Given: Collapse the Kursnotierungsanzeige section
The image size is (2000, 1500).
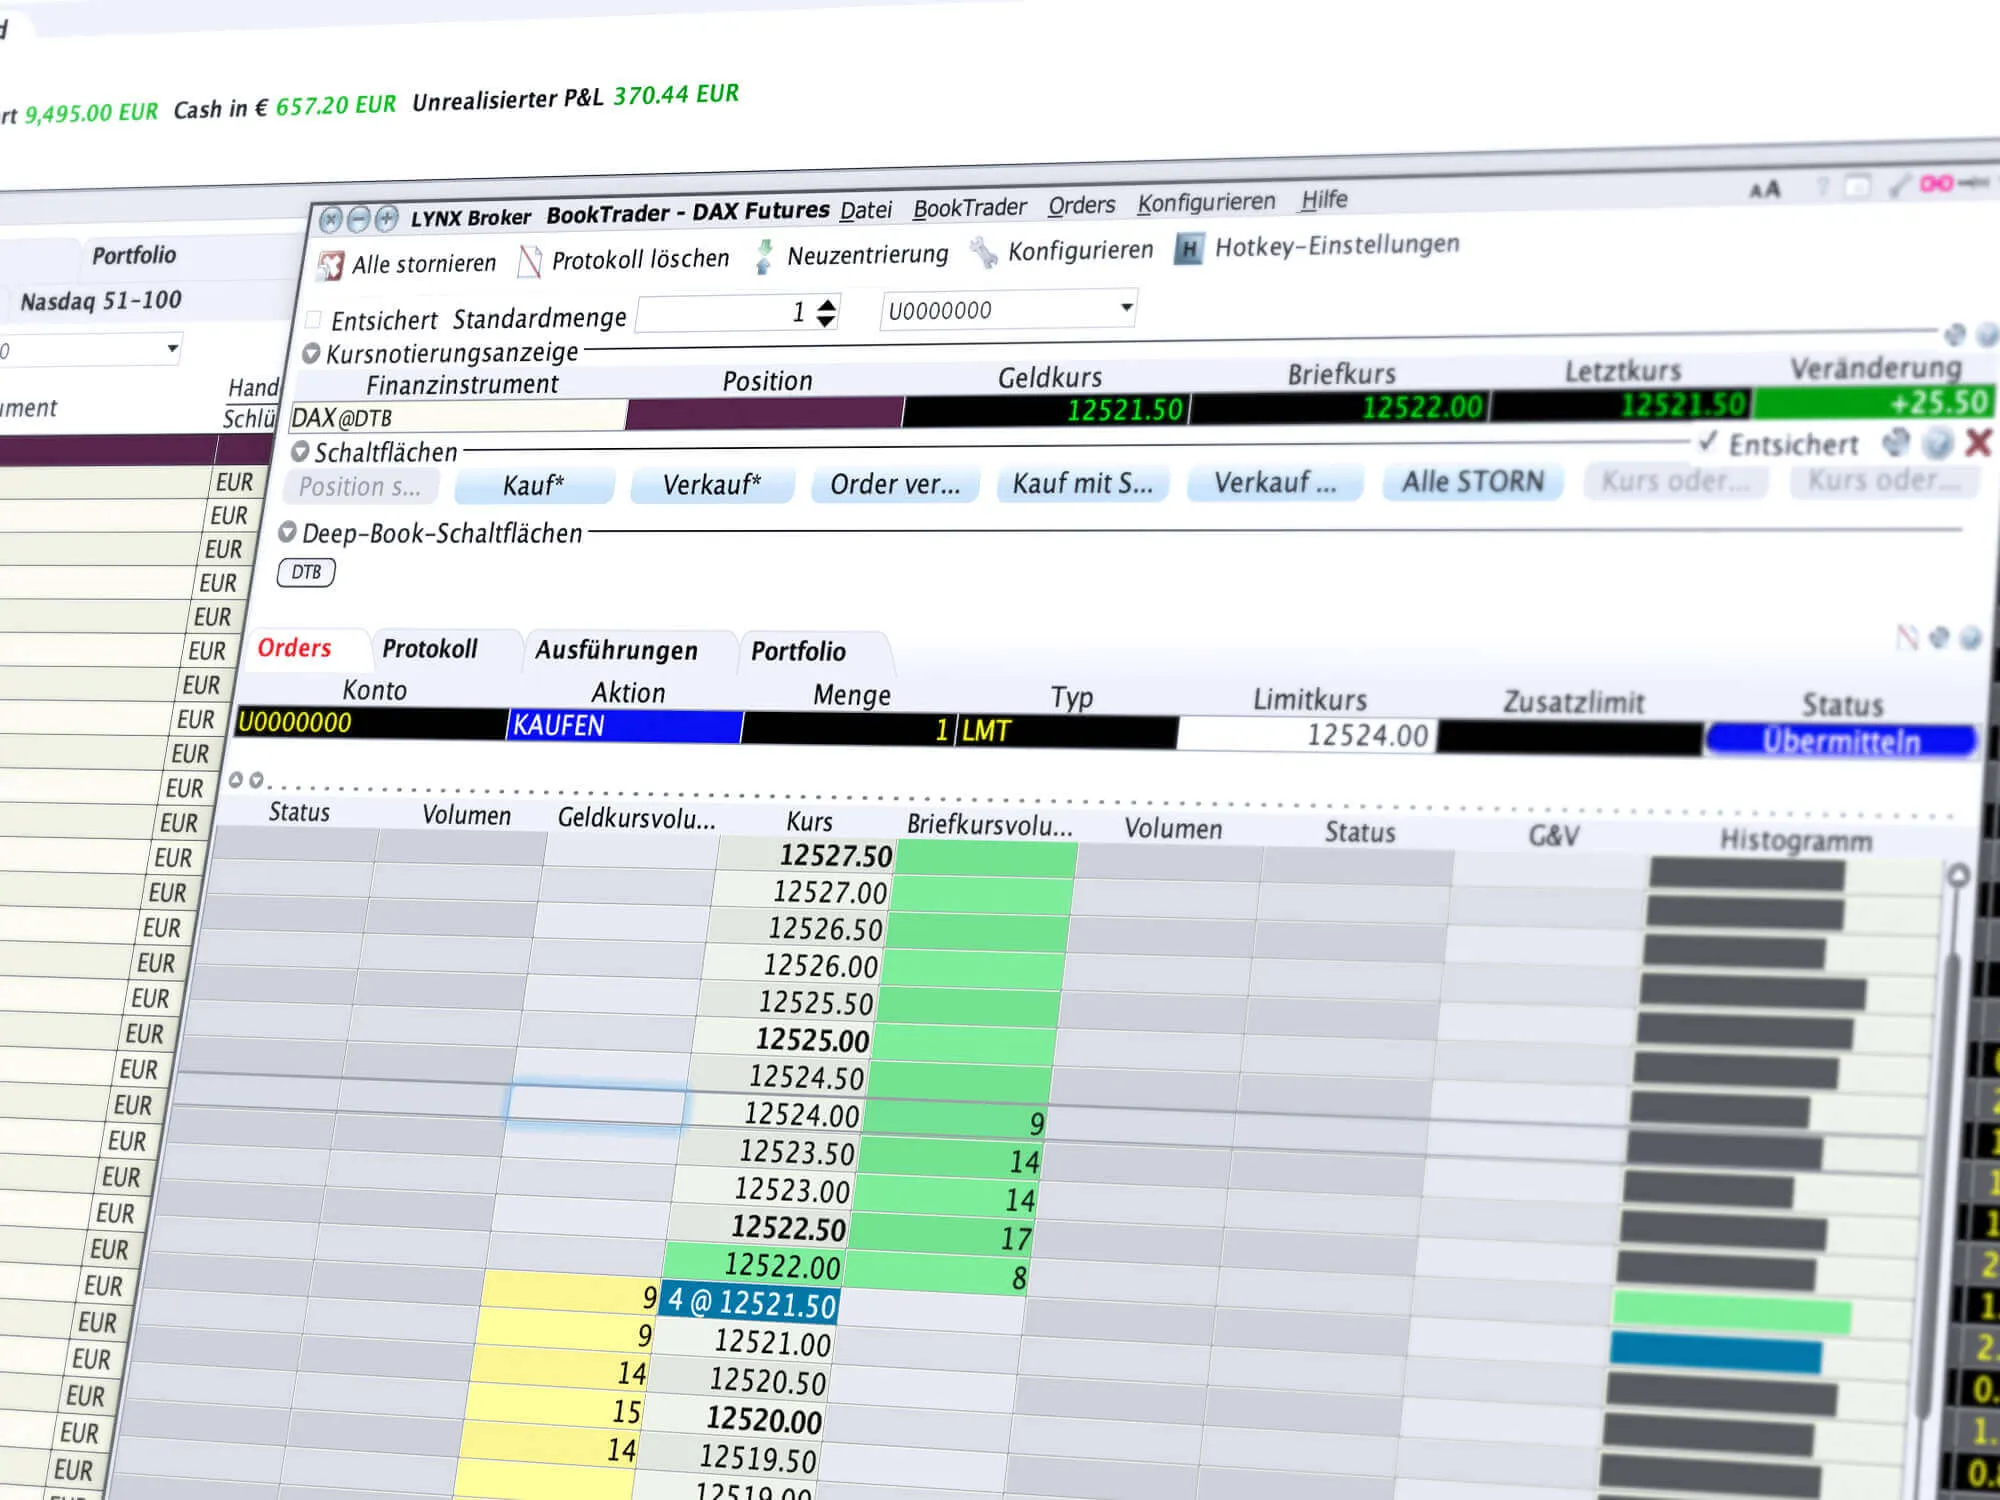Looking at the screenshot, I should [x=311, y=353].
